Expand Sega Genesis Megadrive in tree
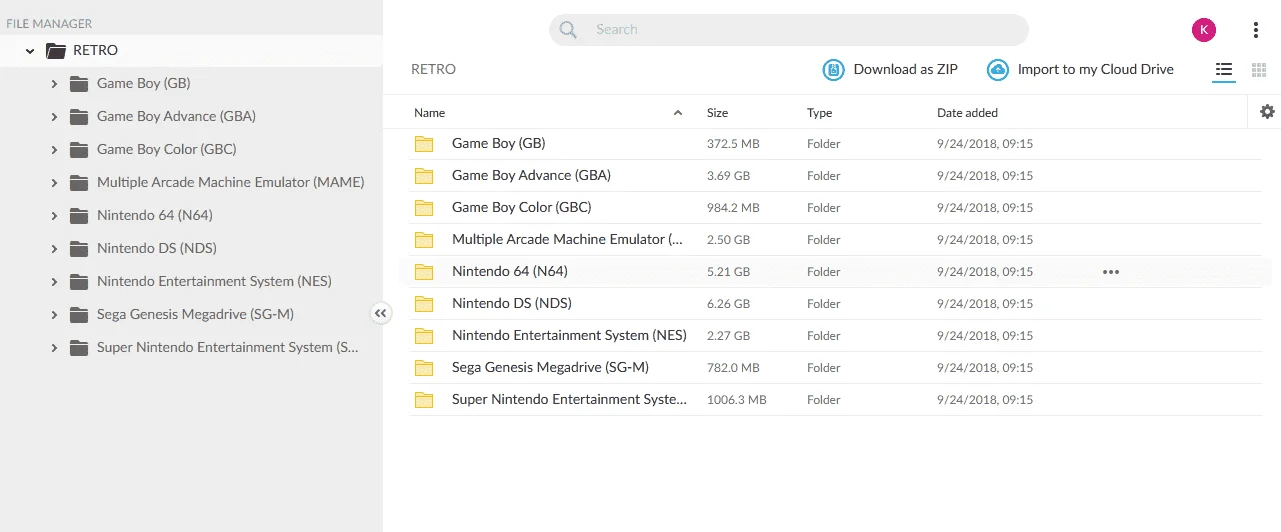The height and width of the screenshot is (532, 1281). coord(55,315)
